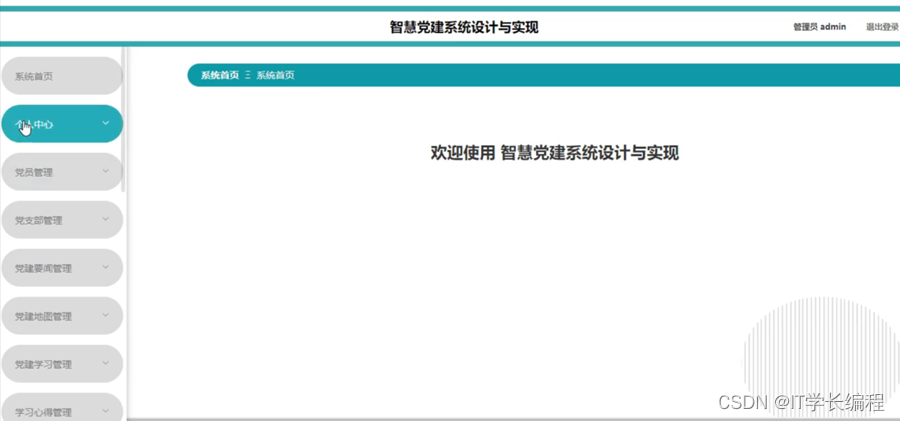The width and height of the screenshot is (900, 421).
Task: Click the sidebar vertical scrollbar
Action: coord(124,119)
